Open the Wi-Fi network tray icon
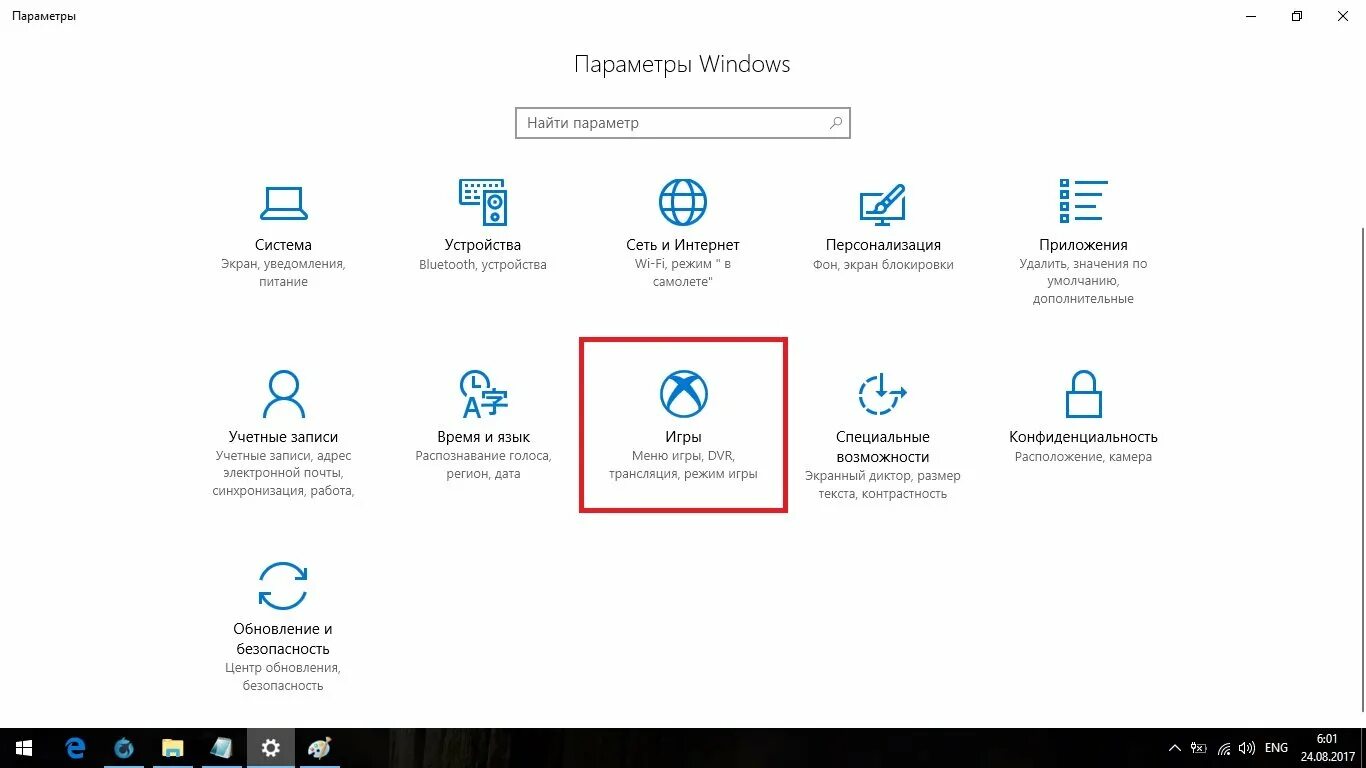 point(1224,748)
